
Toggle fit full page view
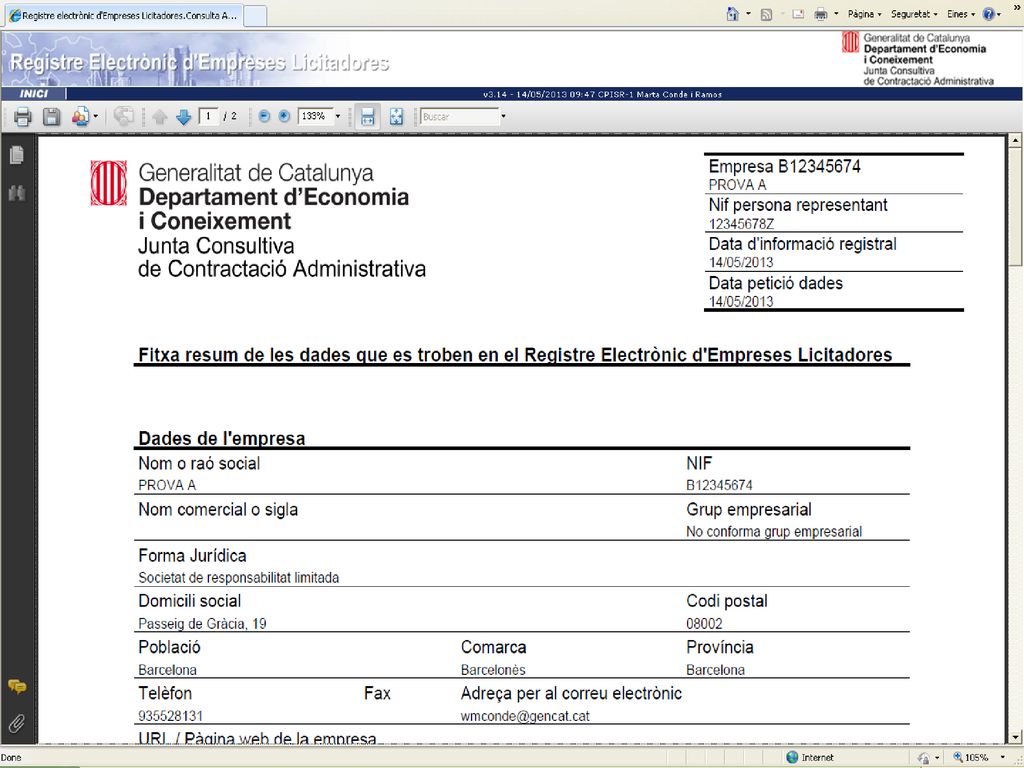click(396, 117)
